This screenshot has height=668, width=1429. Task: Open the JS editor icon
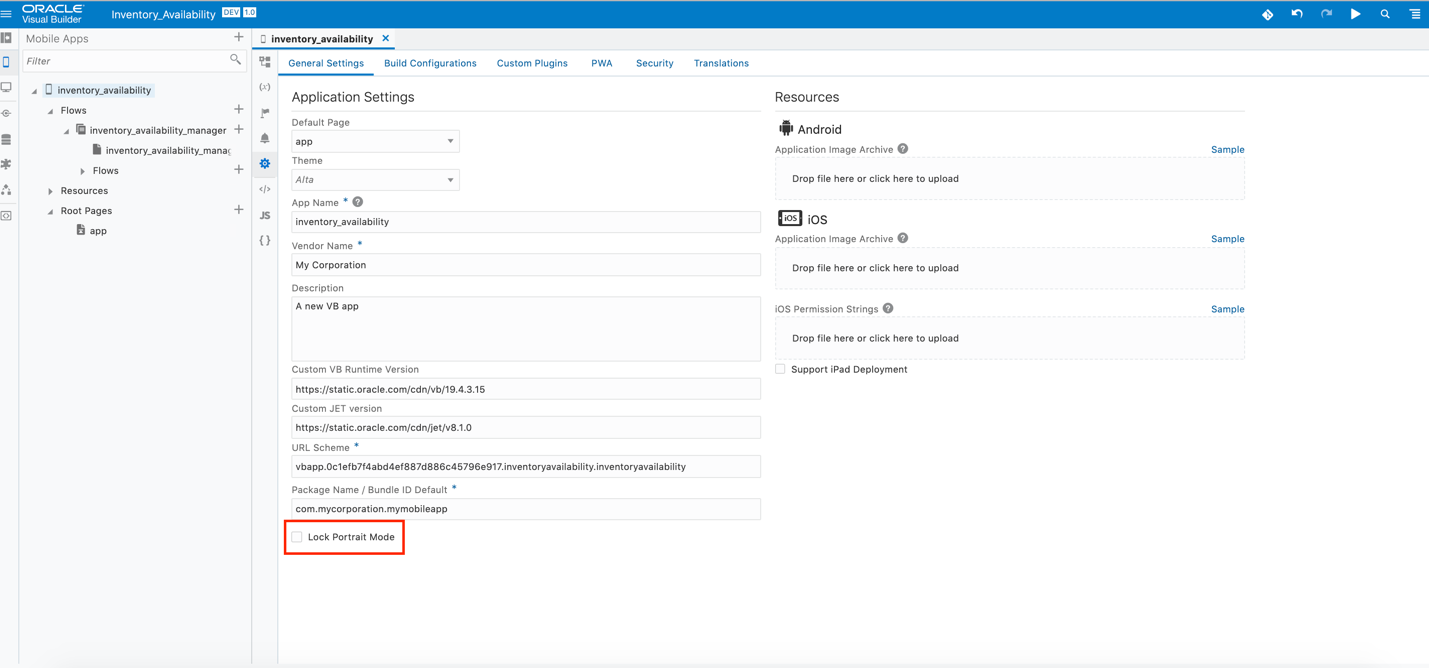click(x=265, y=215)
